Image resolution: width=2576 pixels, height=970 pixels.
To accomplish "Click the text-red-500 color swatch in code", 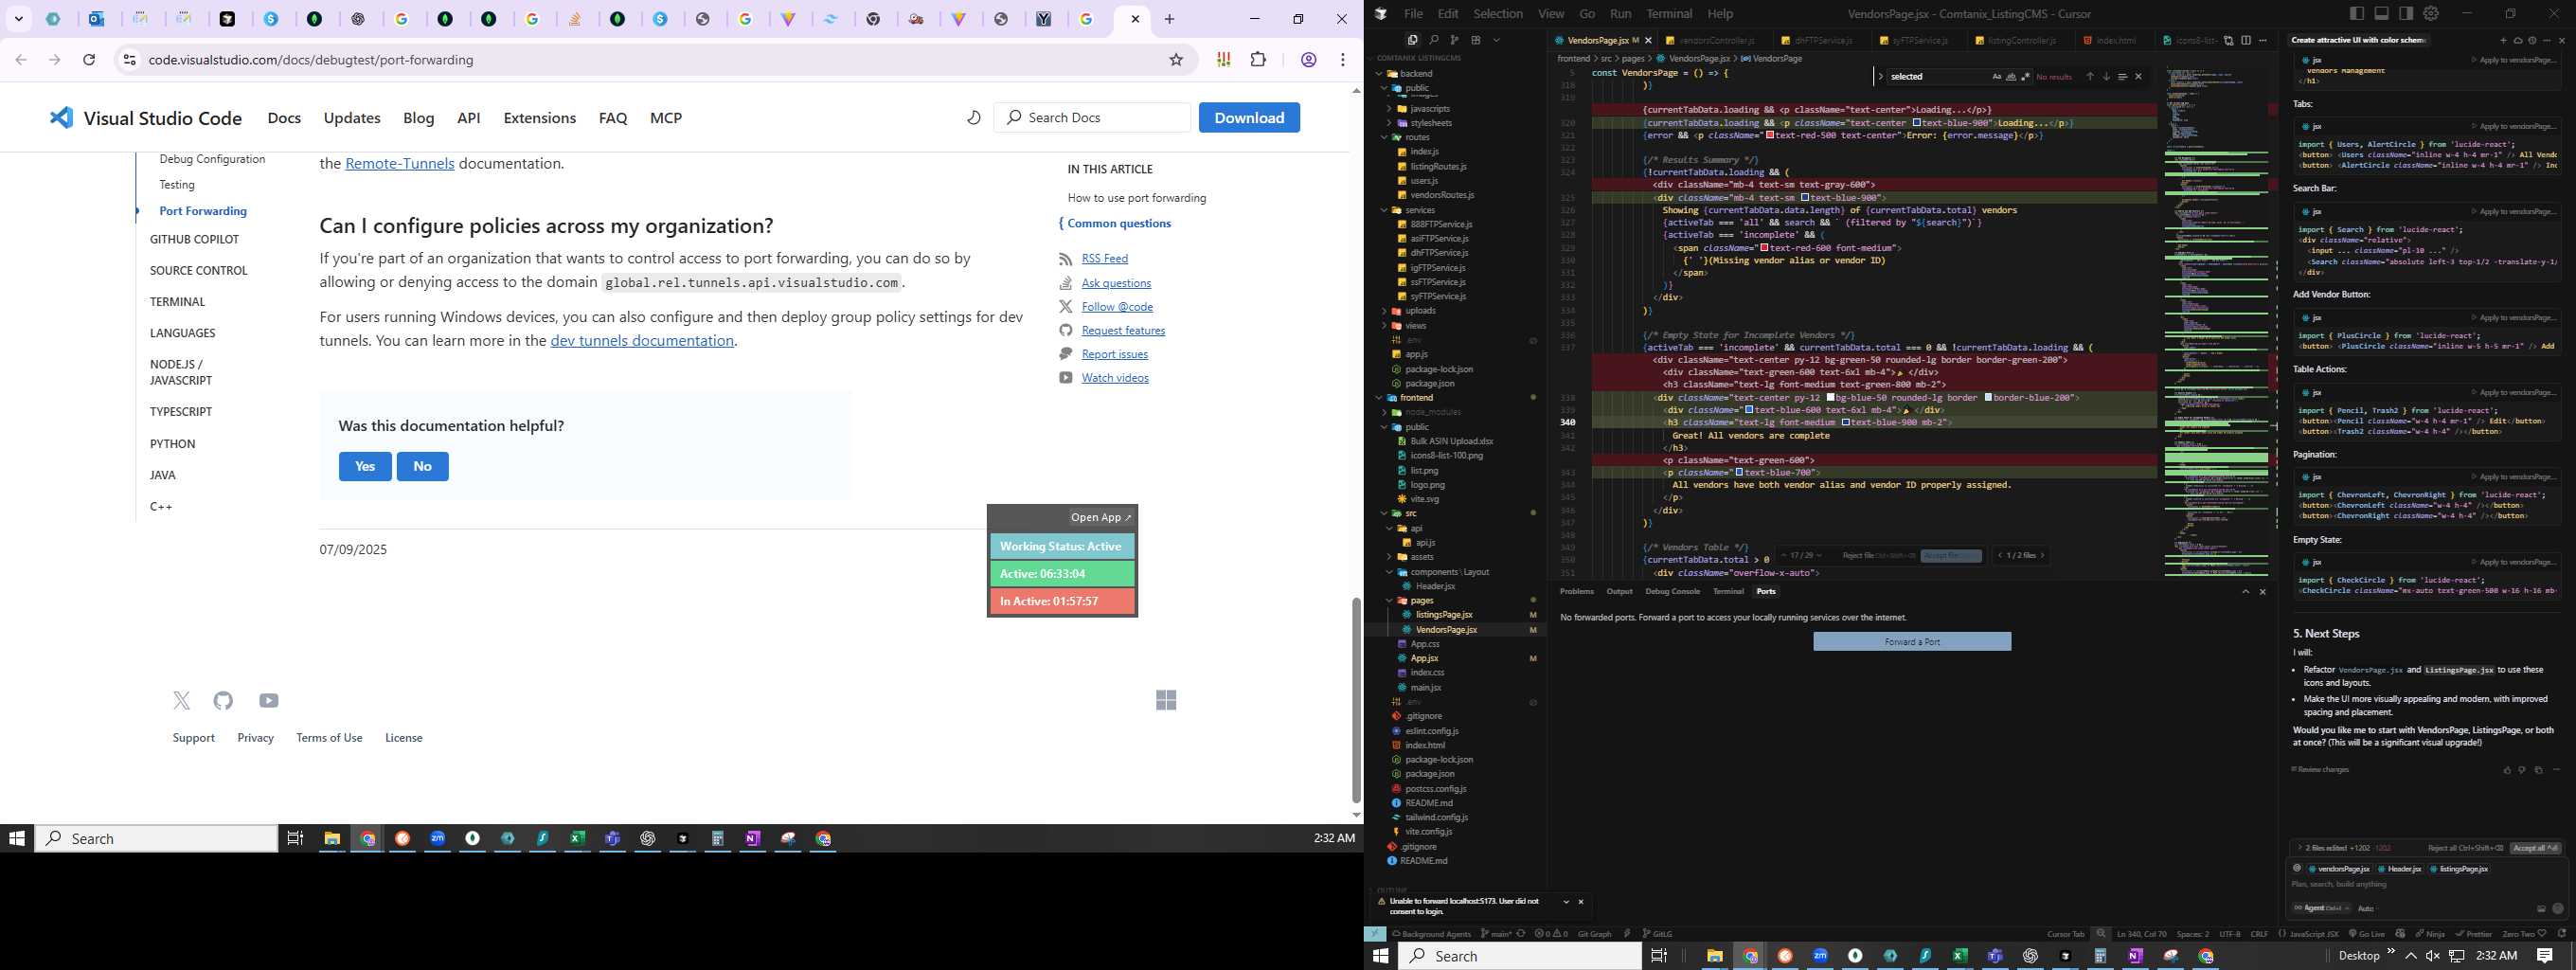I will click(x=1770, y=135).
